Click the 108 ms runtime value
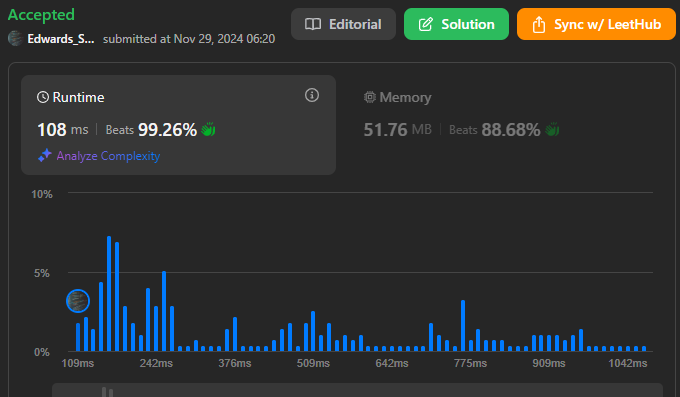The width and height of the screenshot is (680, 397). 62,129
